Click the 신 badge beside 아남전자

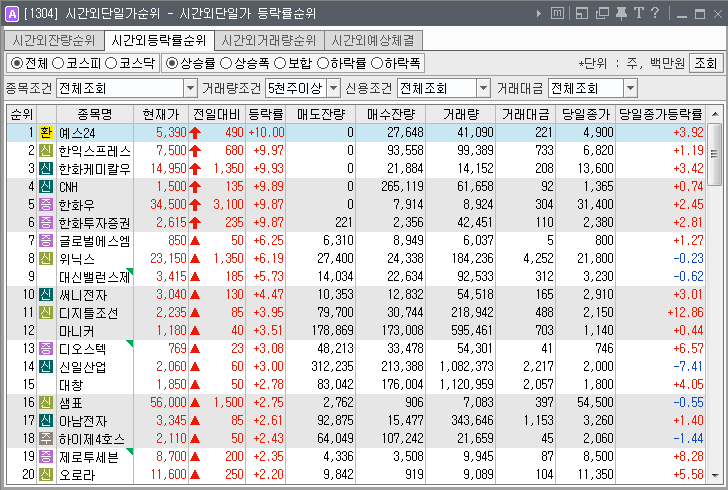tap(46, 421)
